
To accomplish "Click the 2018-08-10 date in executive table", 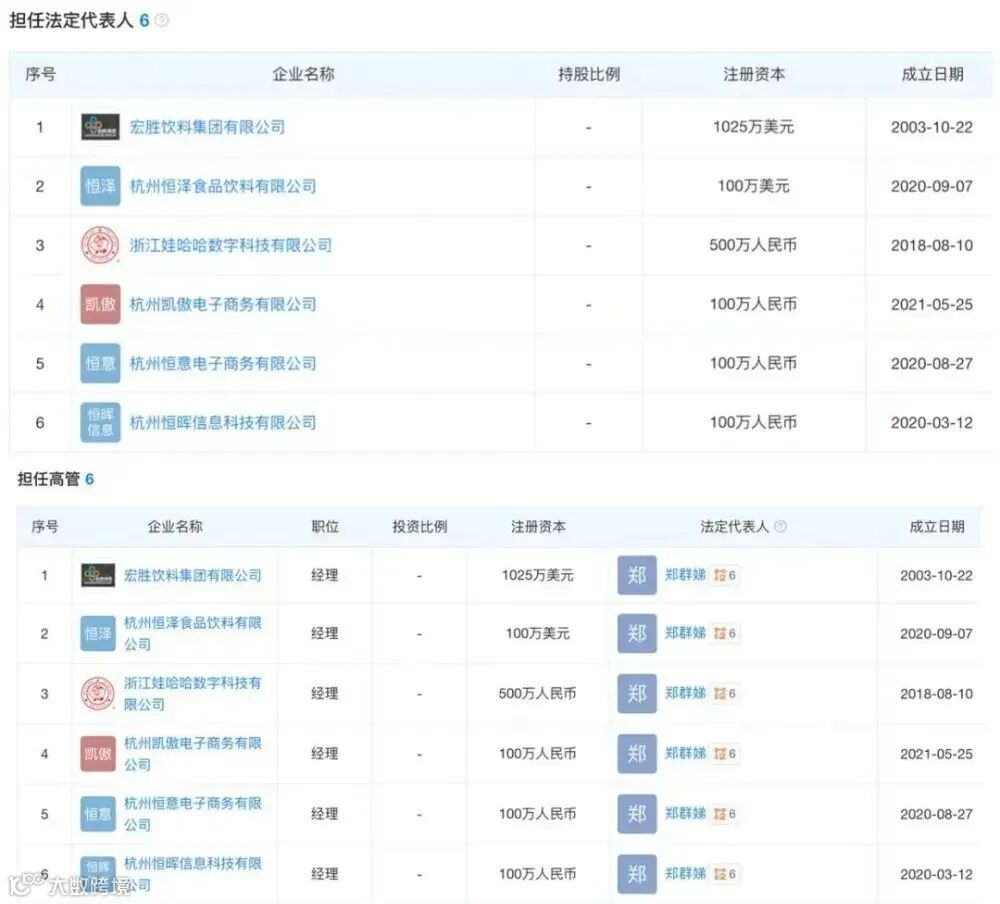I will point(936,693).
